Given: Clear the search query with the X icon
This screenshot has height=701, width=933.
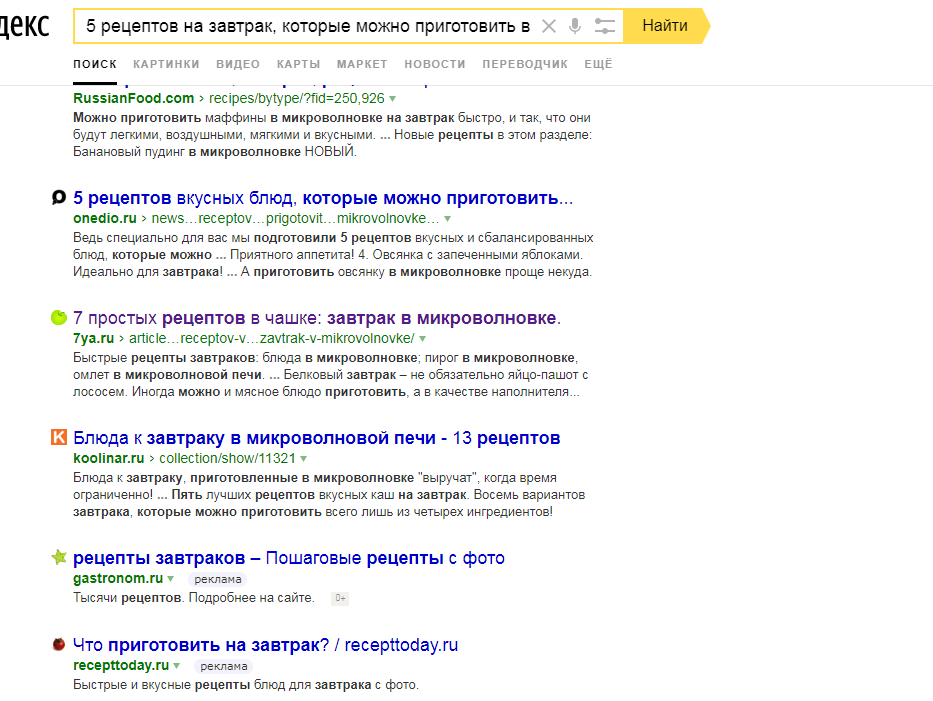Looking at the screenshot, I should tap(549, 26).
